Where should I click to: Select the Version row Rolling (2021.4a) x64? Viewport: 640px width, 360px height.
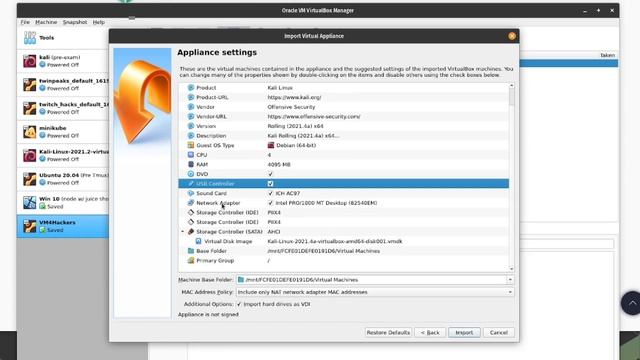(x=344, y=126)
